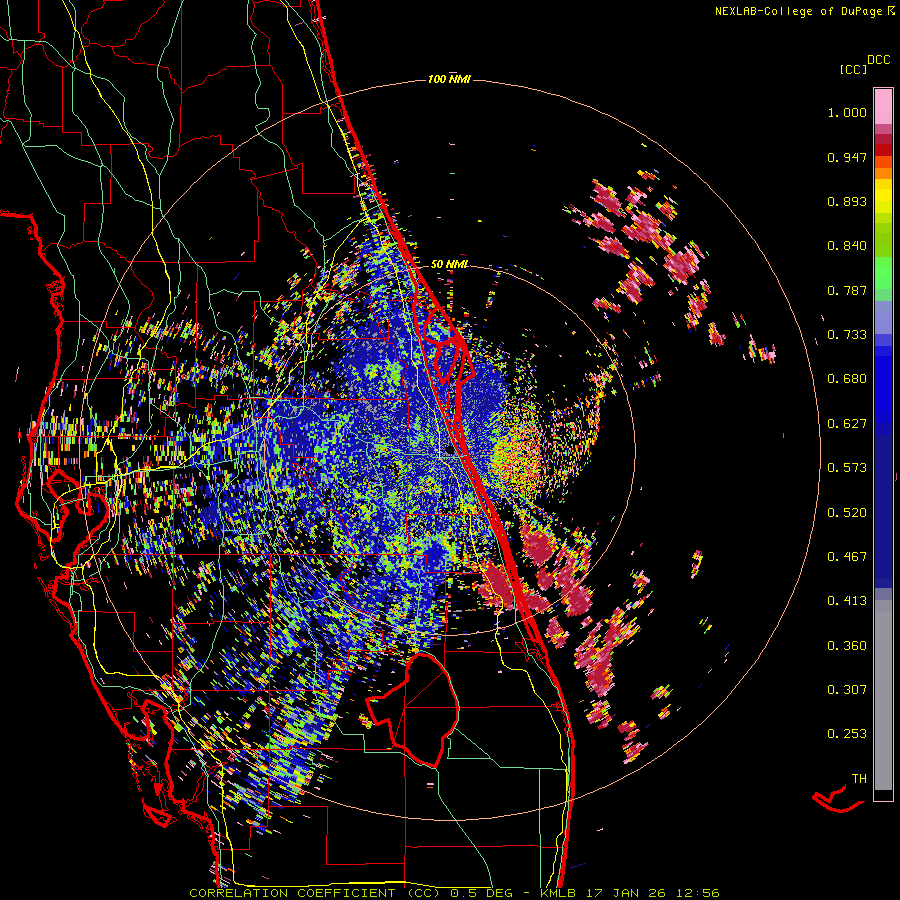Click the 50 NMI range ring label

tap(449, 264)
